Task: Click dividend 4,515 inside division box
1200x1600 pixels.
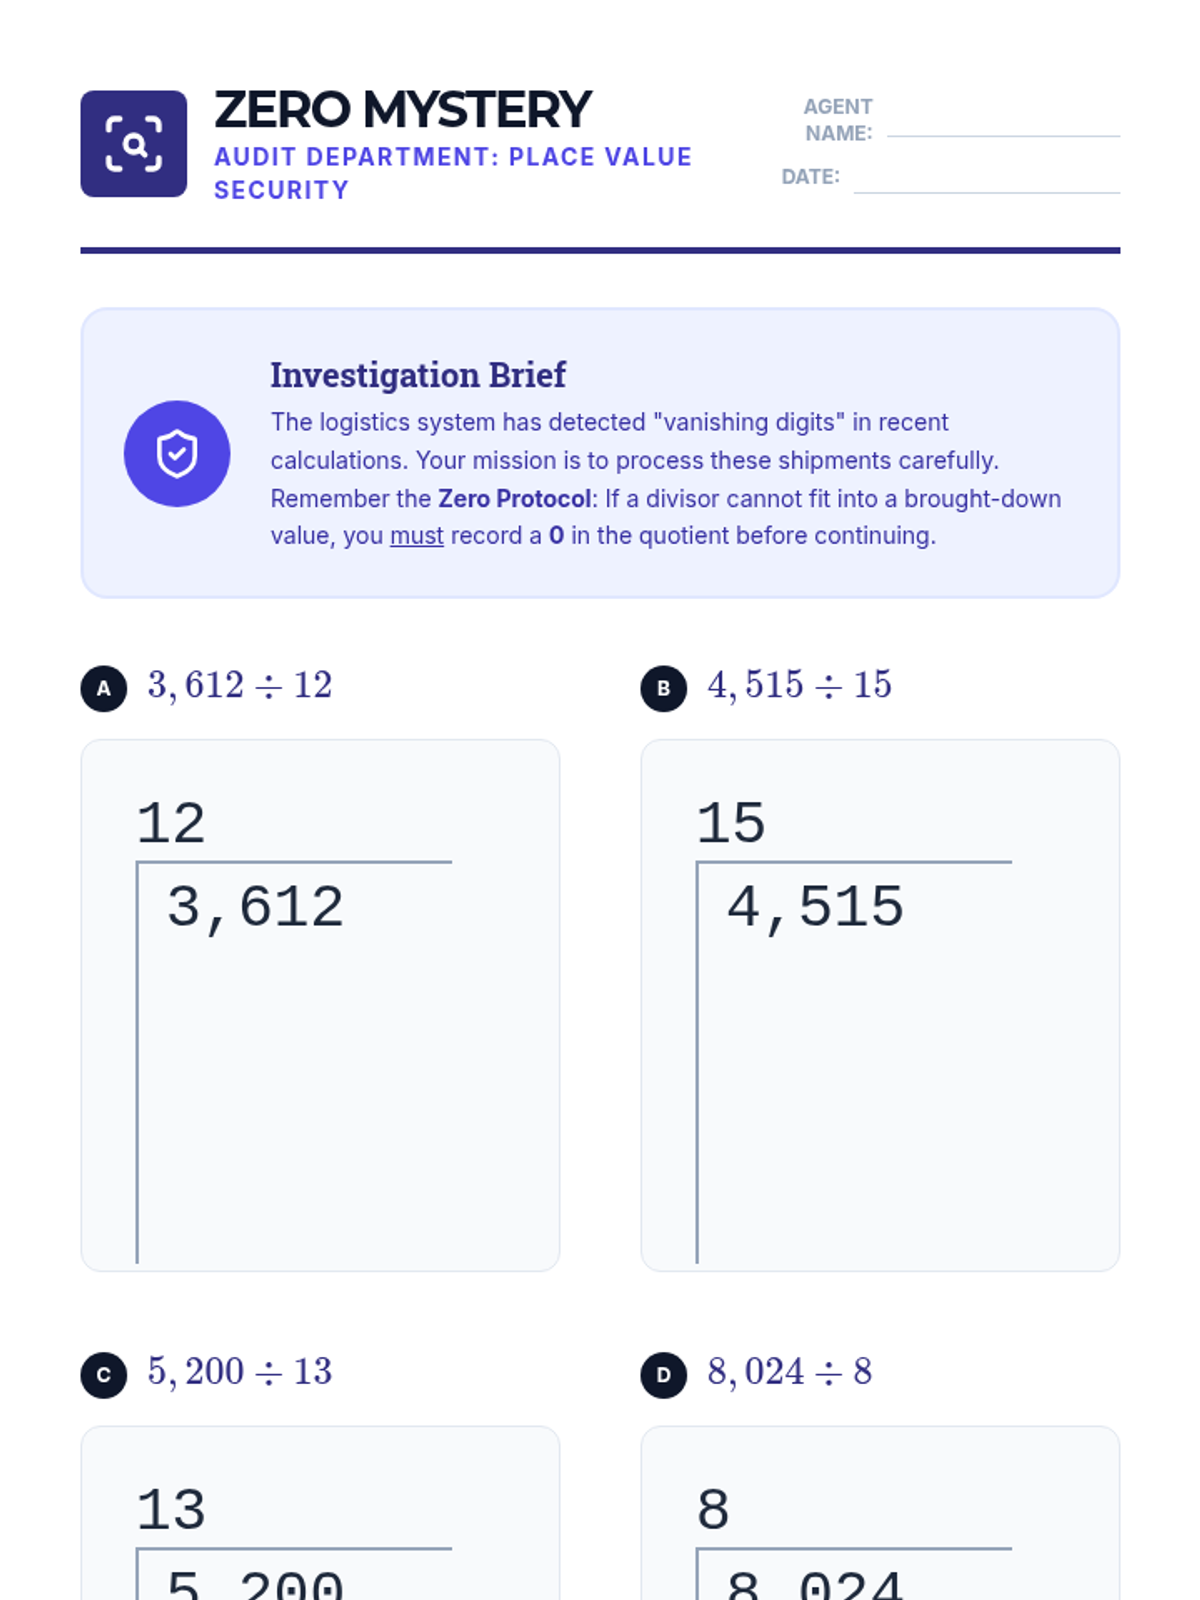Action: point(814,908)
